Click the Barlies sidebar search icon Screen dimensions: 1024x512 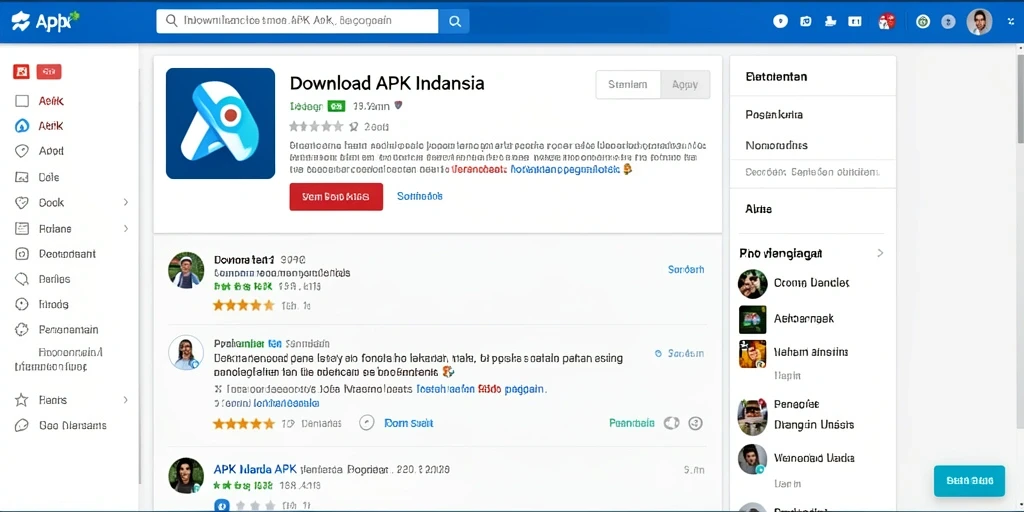tap(22, 279)
